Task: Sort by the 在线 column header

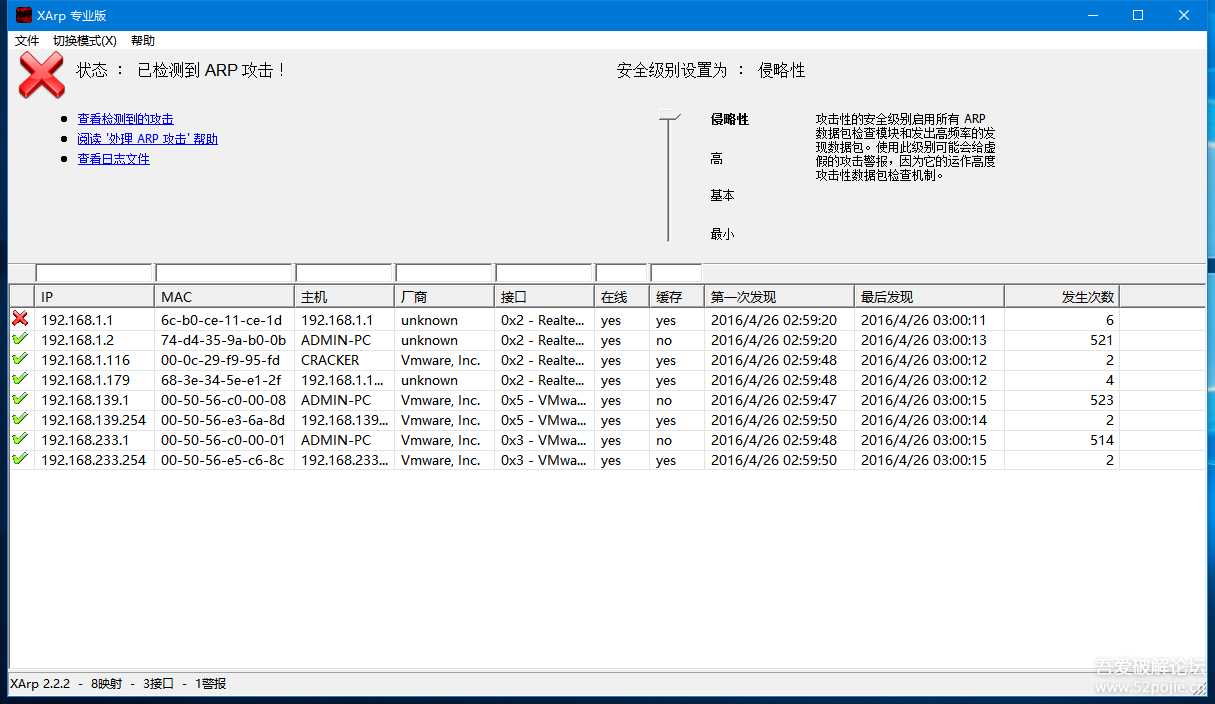Action: pyautogui.click(x=622, y=297)
